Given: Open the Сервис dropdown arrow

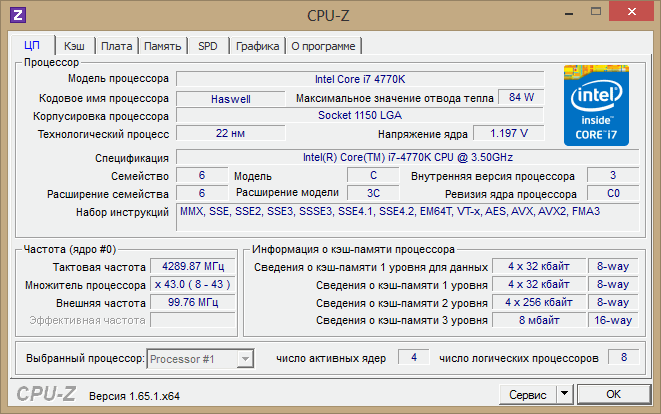Looking at the screenshot, I should (564, 394).
